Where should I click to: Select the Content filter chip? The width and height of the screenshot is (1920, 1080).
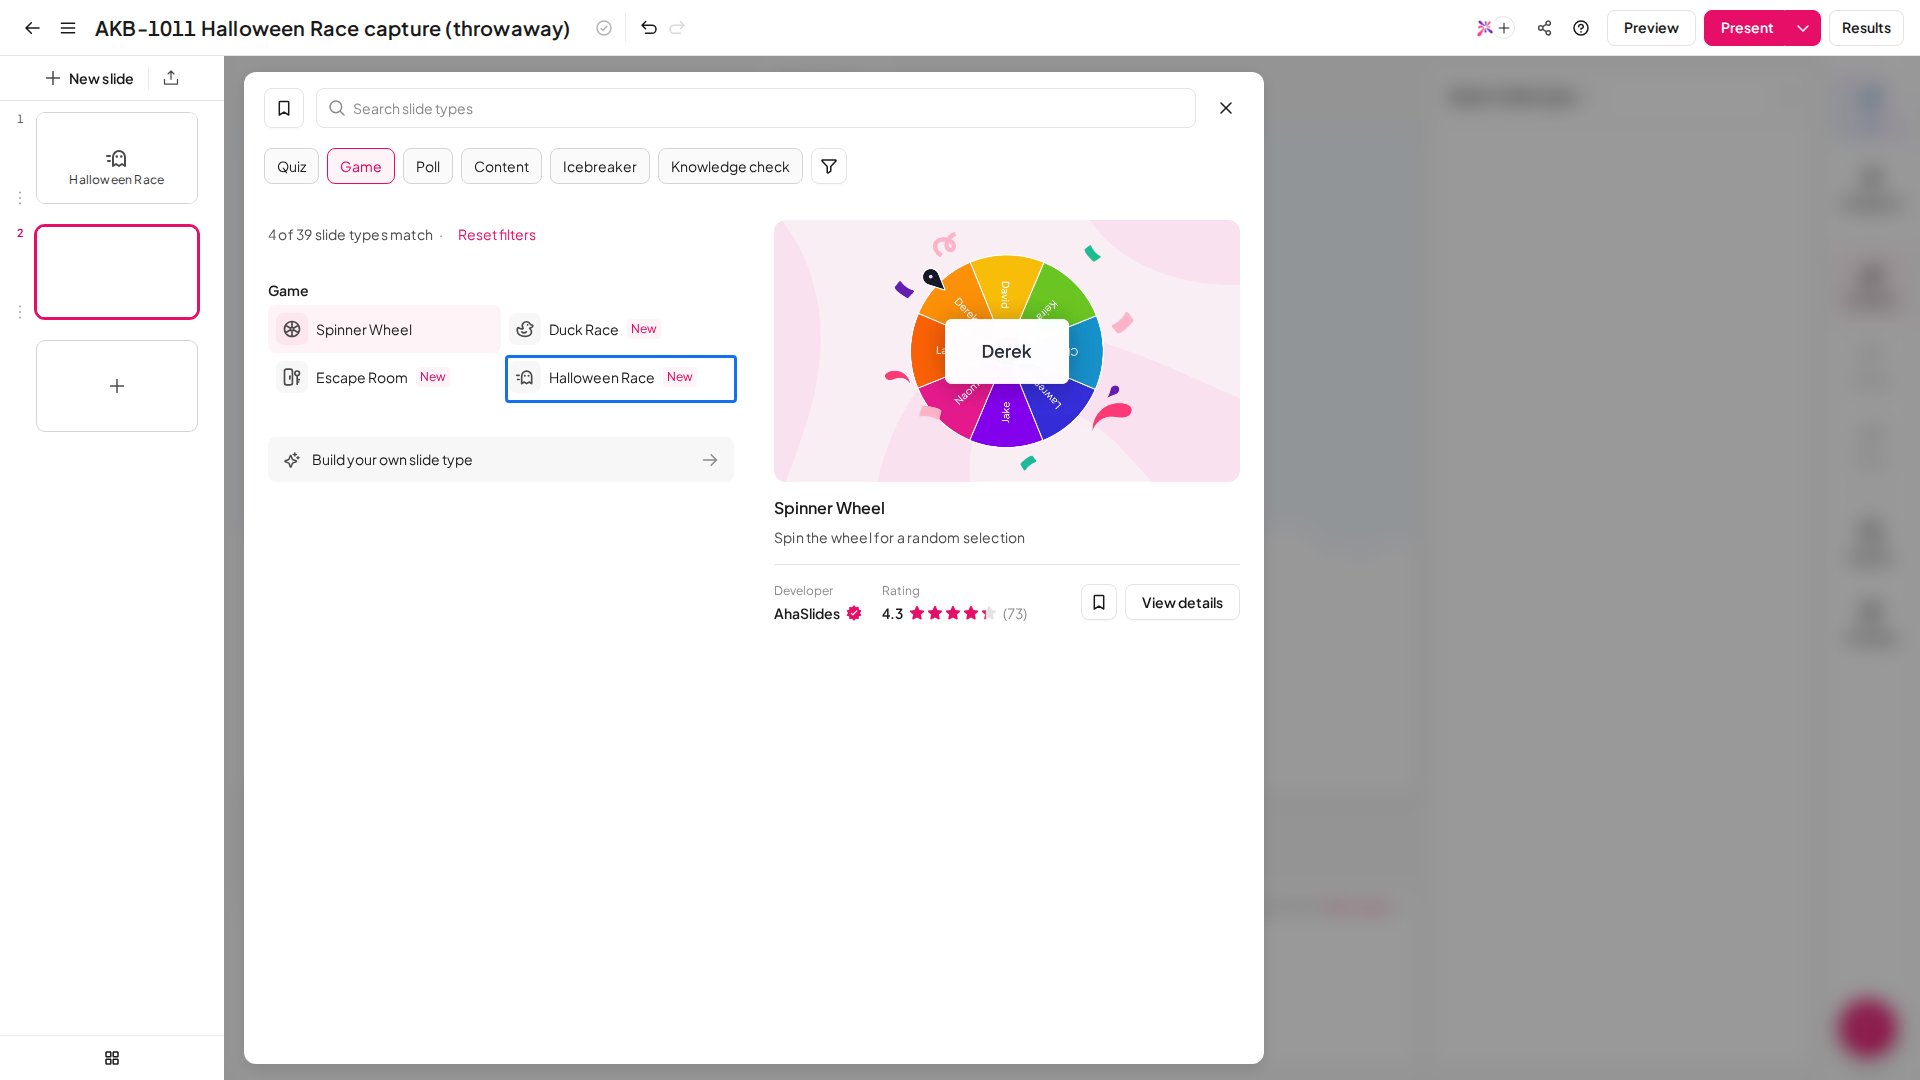[x=501, y=166]
